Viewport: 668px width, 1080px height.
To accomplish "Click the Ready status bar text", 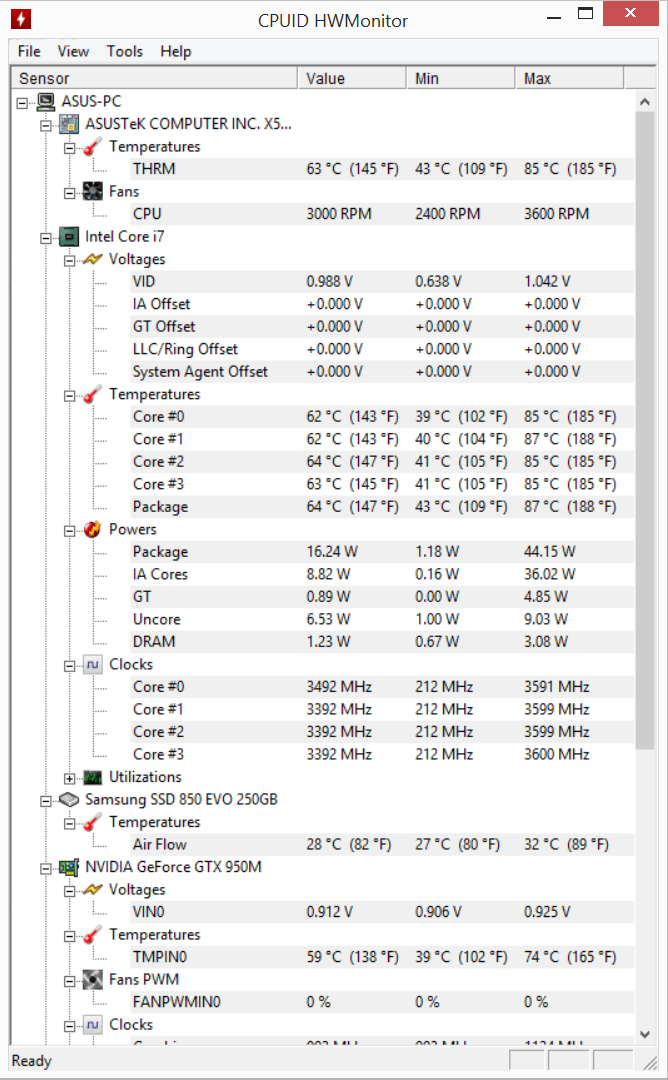I will (x=32, y=1061).
